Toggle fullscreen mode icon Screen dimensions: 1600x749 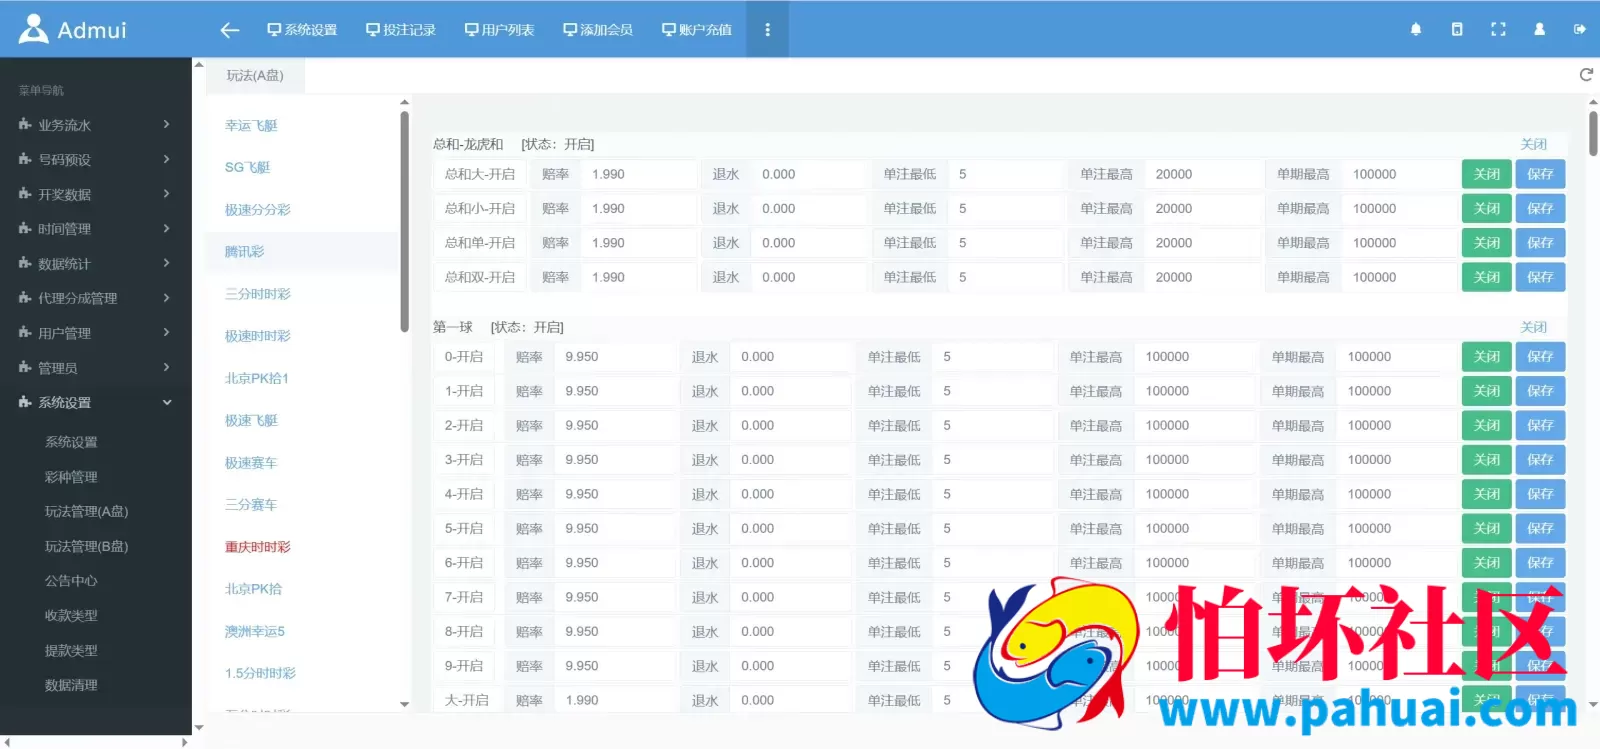1498,29
